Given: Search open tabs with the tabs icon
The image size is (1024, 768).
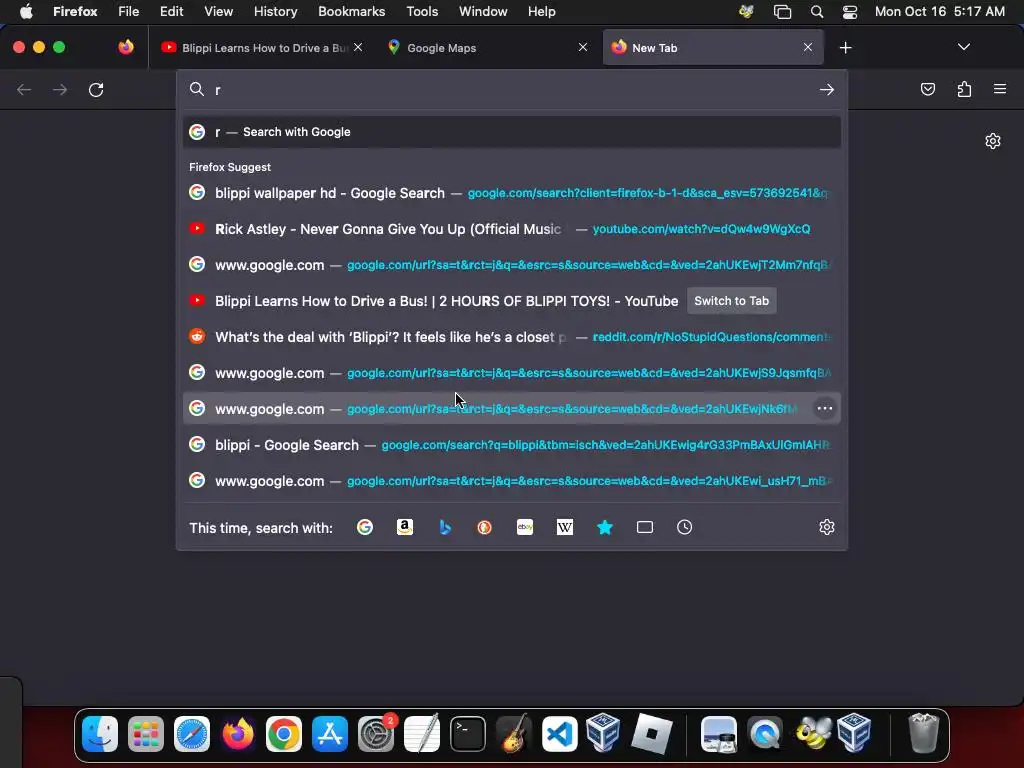Looking at the screenshot, I should tap(645, 527).
